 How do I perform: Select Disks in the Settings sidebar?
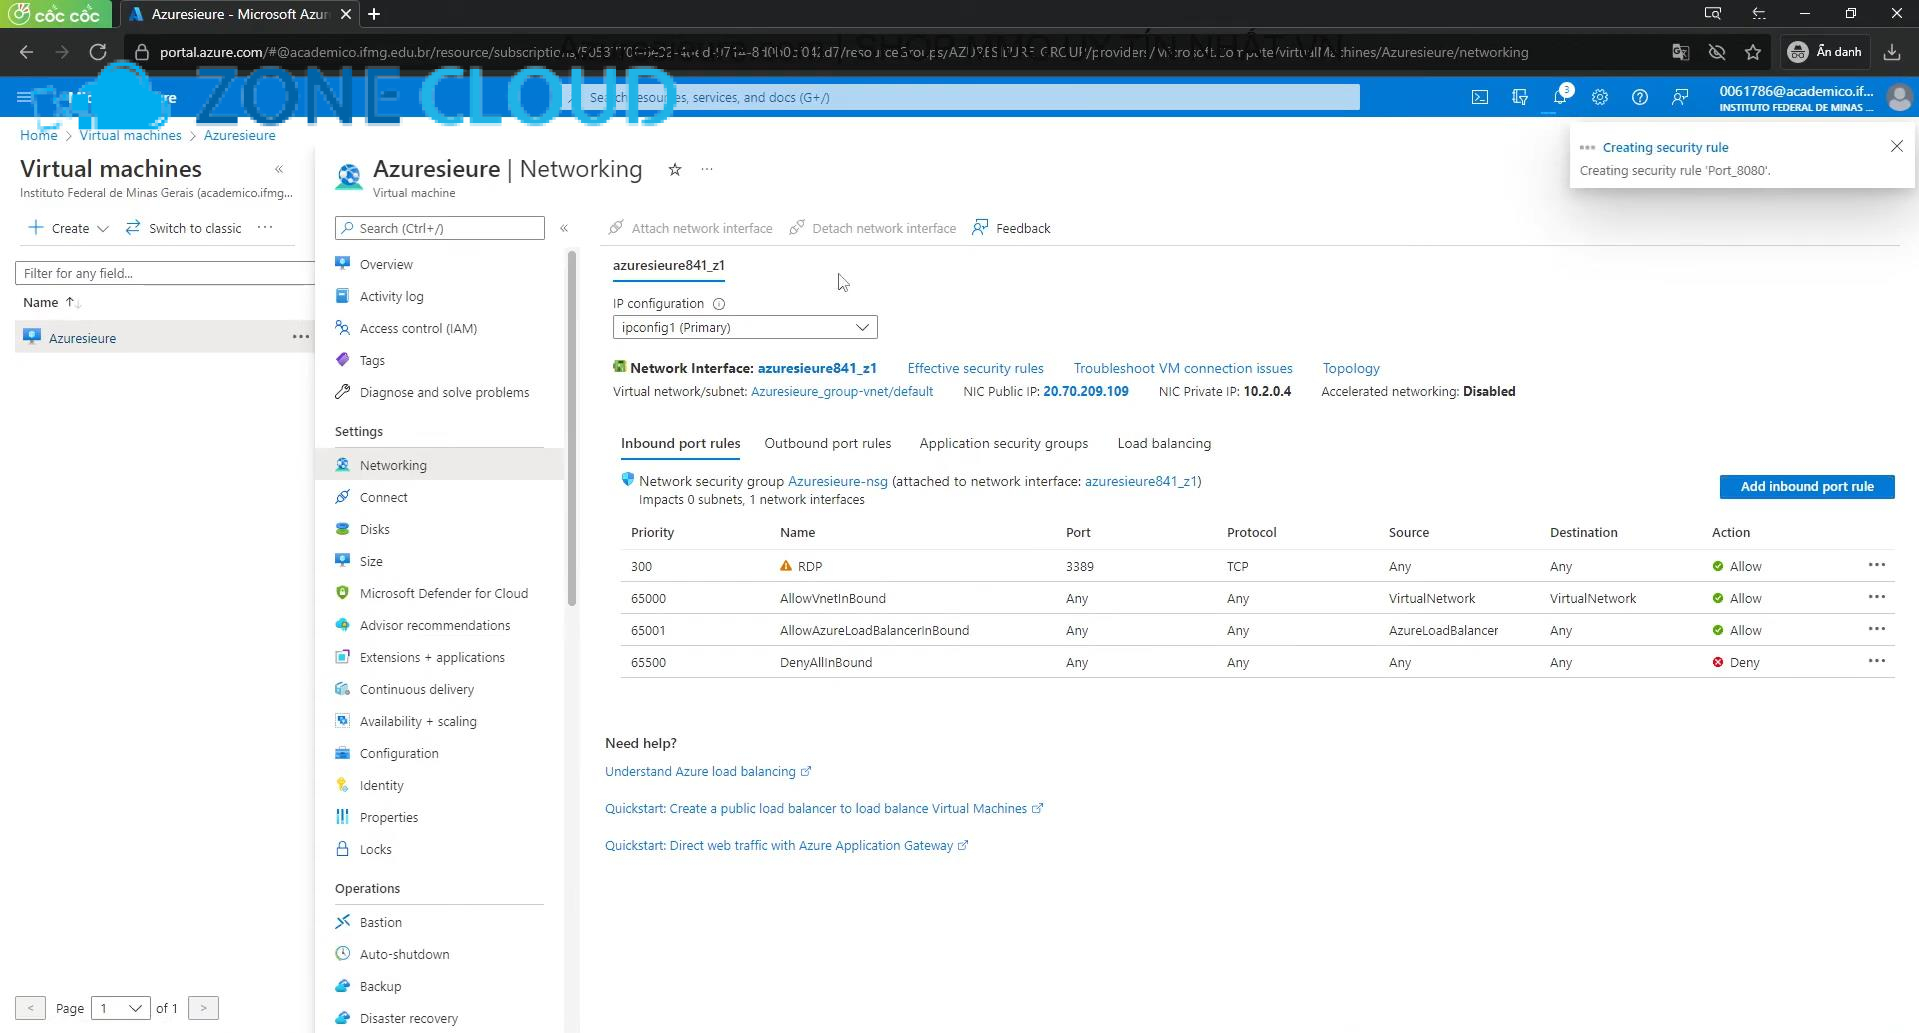(x=374, y=529)
